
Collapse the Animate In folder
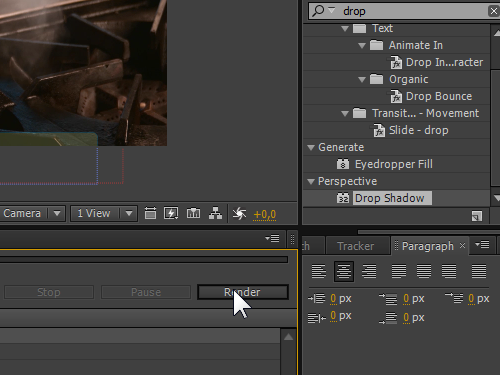[362, 46]
